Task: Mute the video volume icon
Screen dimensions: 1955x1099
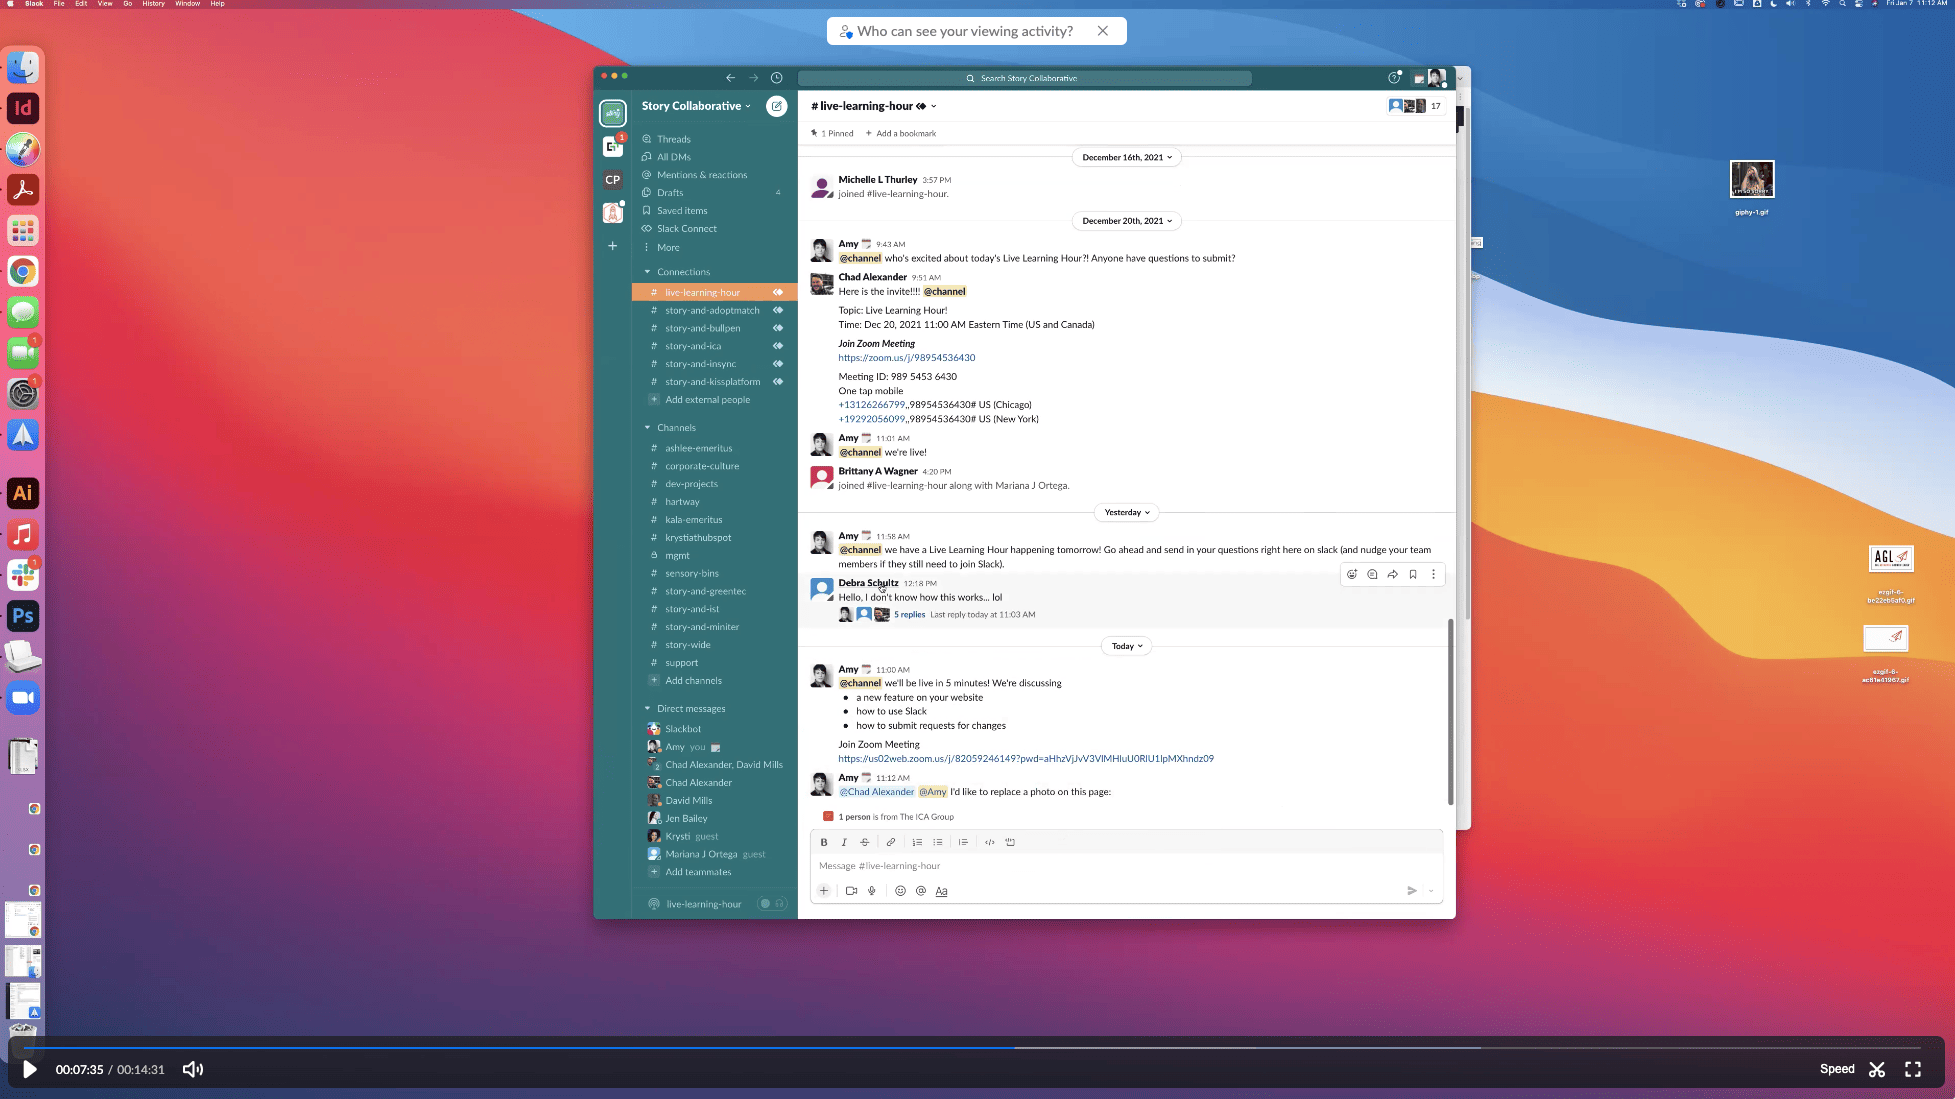Action: tap(193, 1069)
